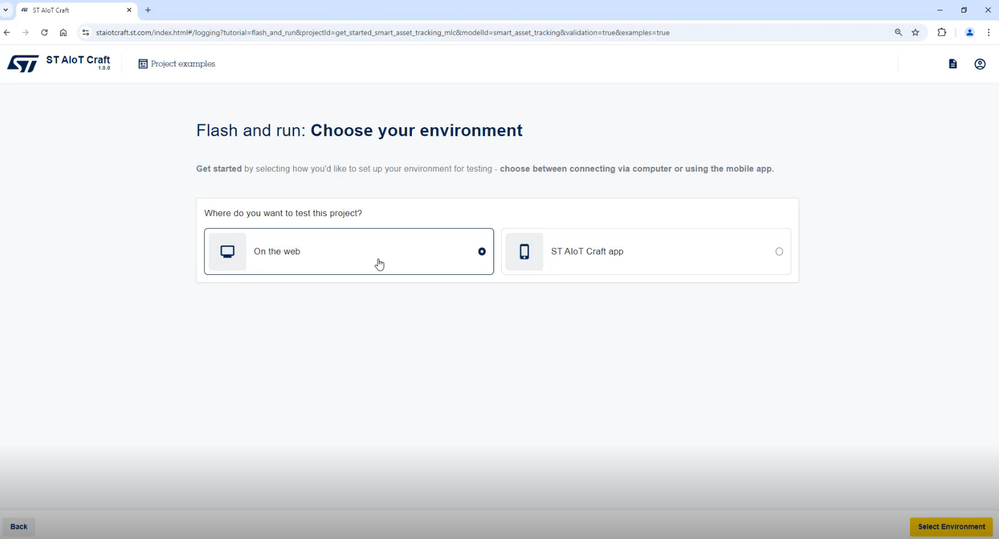Click the ST logo in the header
The height and width of the screenshot is (539, 999).
coord(23,64)
